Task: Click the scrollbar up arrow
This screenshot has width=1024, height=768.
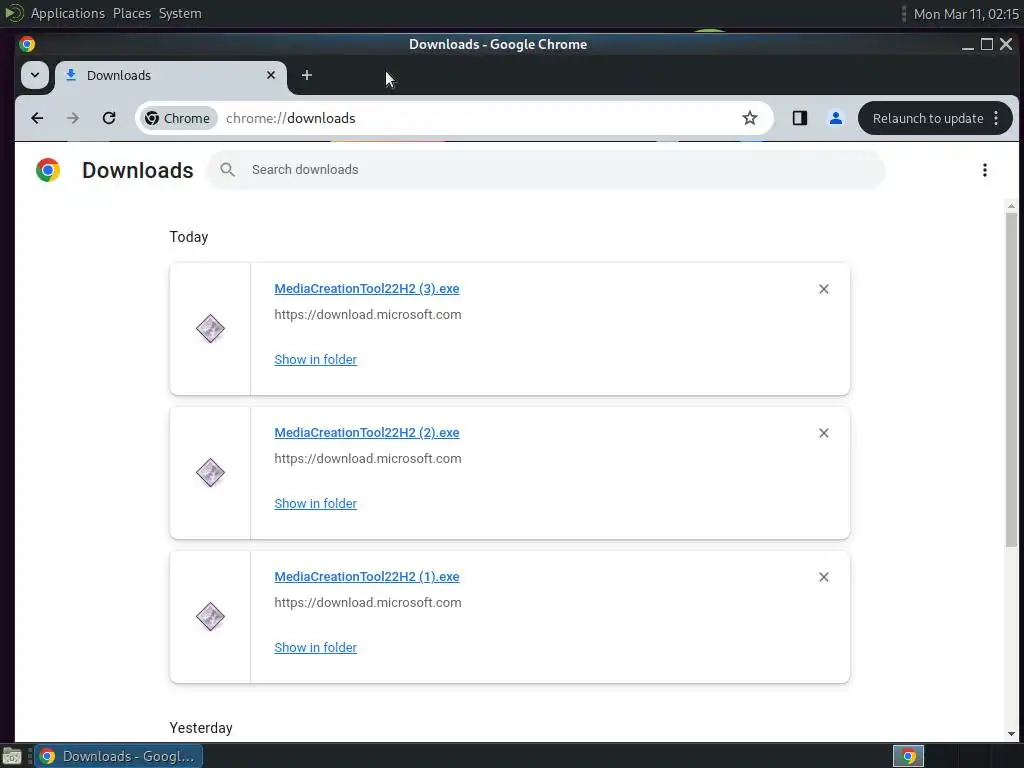Action: 1011,206
